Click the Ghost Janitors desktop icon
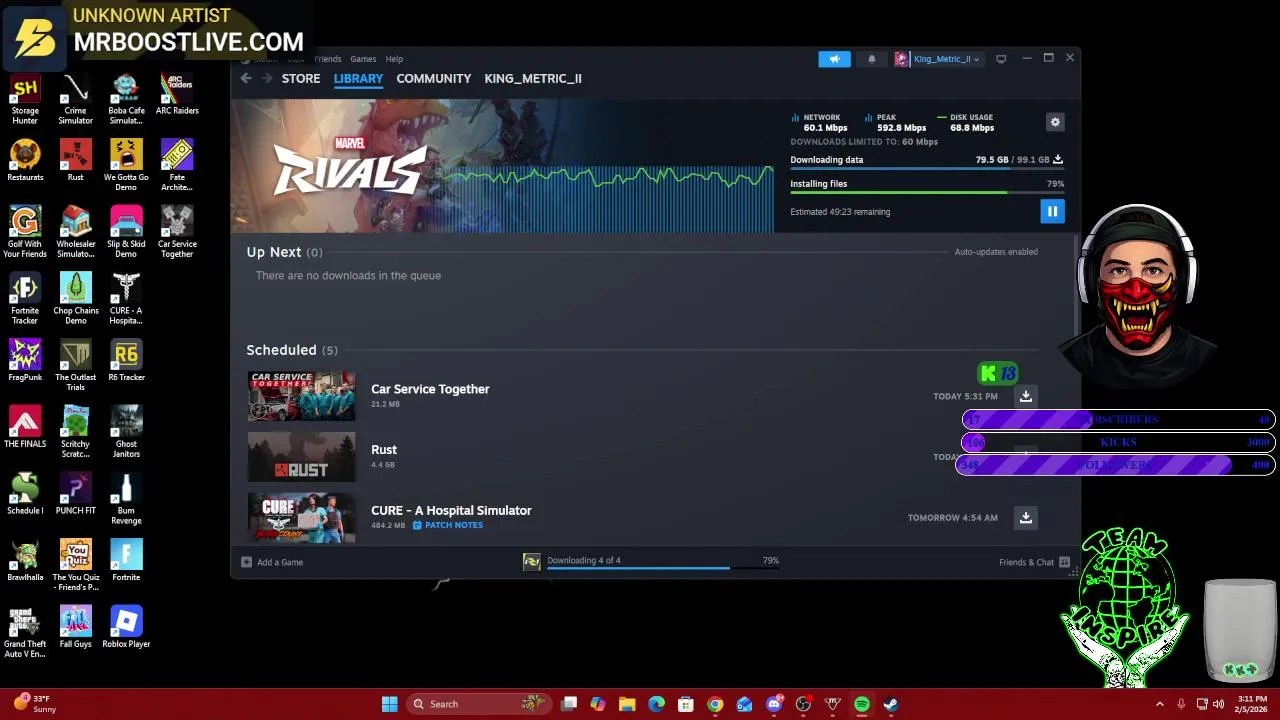The height and width of the screenshot is (720, 1280). (x=126, y=433)
